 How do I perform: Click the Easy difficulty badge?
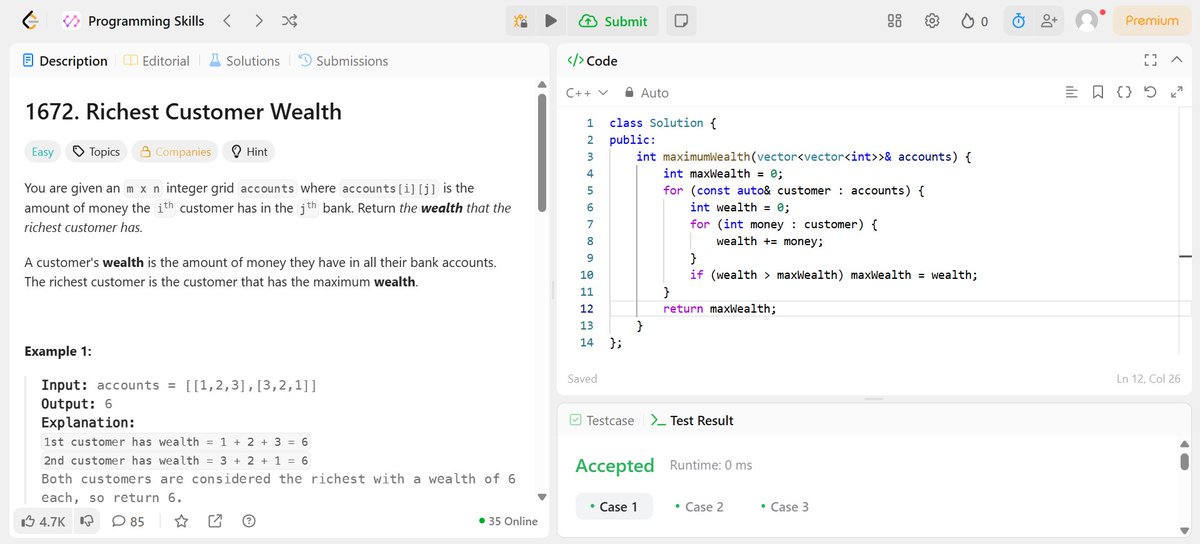pos(42,152)
